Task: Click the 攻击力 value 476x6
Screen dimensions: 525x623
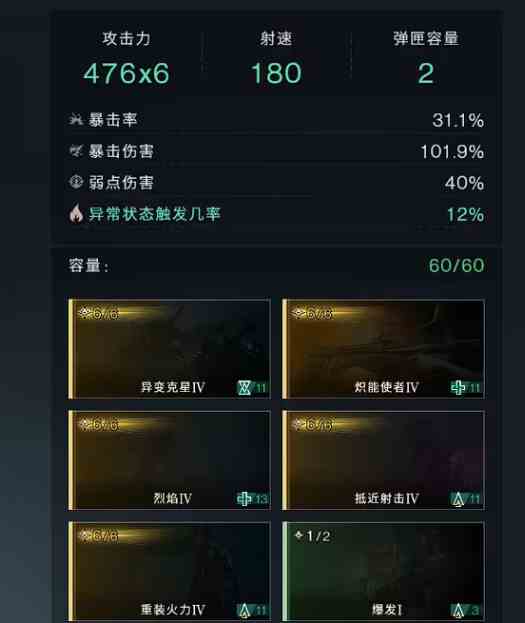Action: [x=126, y=74]
